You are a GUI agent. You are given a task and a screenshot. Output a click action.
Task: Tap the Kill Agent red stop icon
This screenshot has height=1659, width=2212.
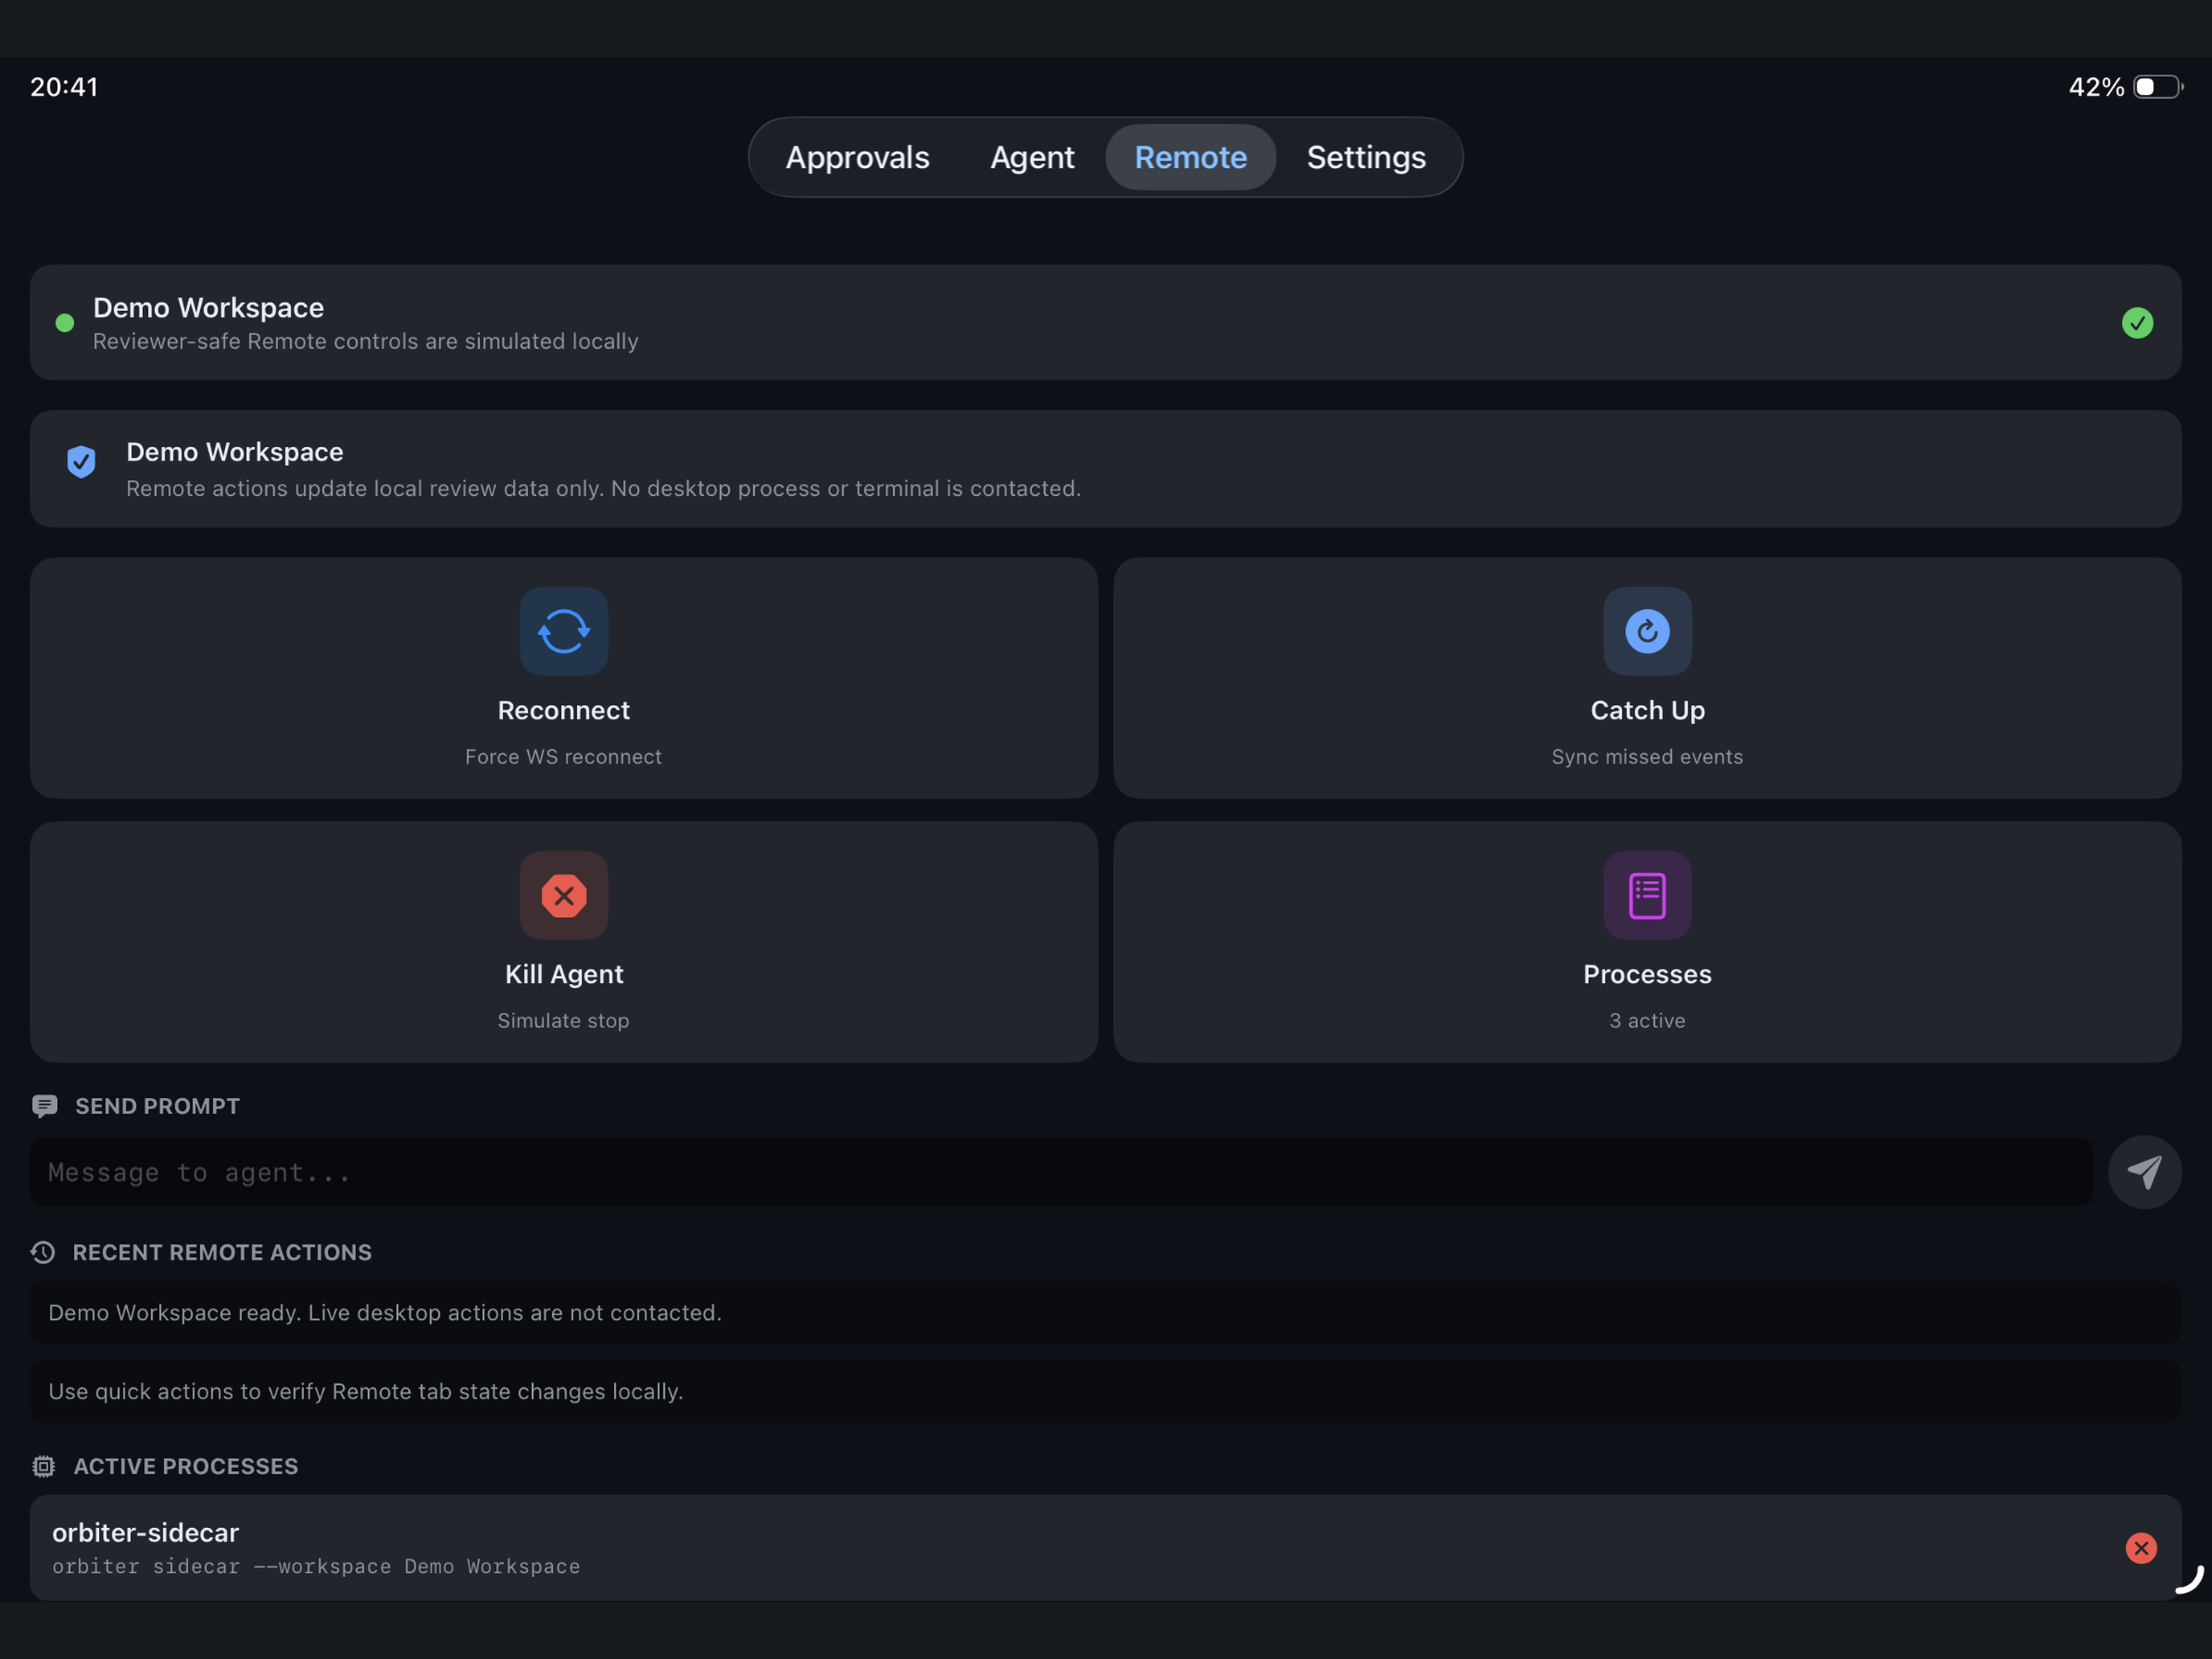point(564,895)
